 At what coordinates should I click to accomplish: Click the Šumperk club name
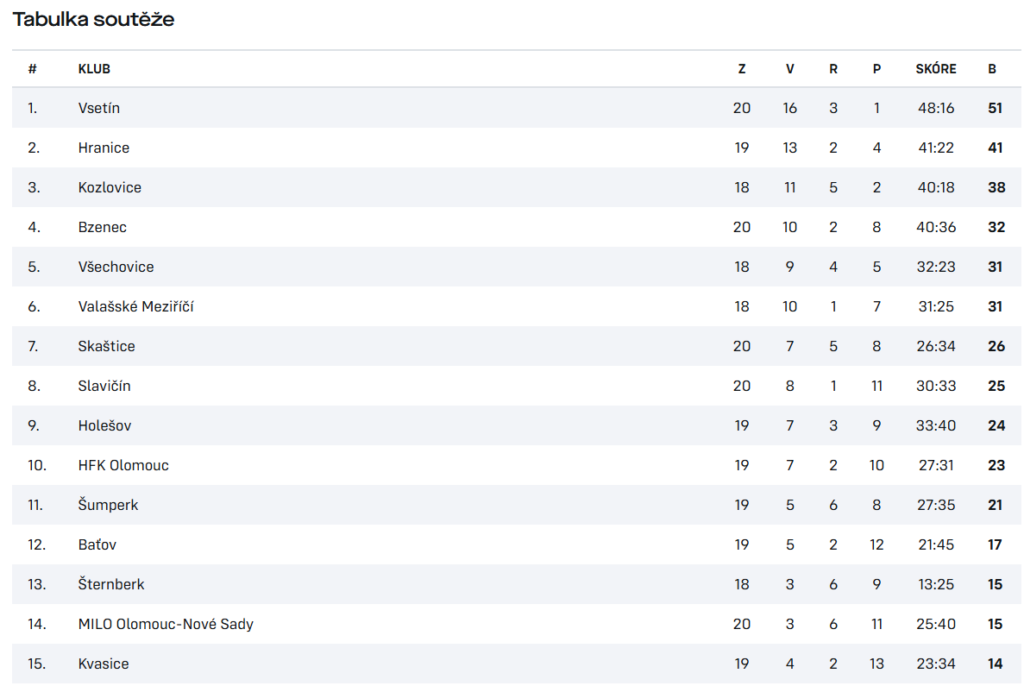pos(108,505)
